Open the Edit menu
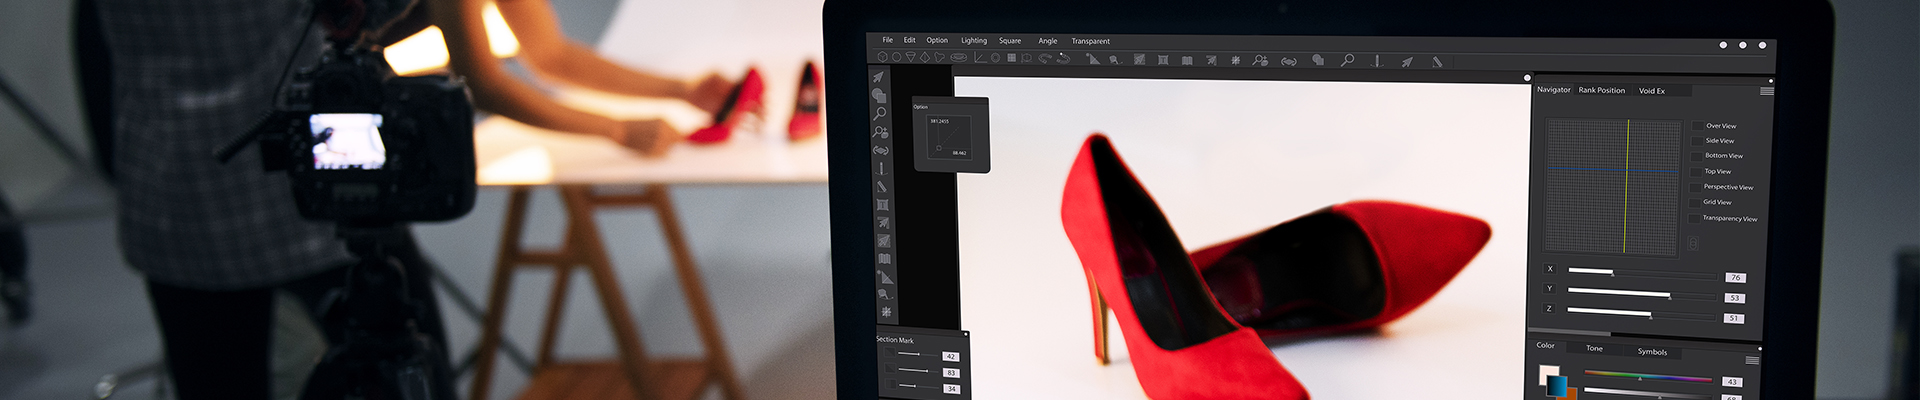Screen dimensions: 1920x400 [x=909, y=40]
